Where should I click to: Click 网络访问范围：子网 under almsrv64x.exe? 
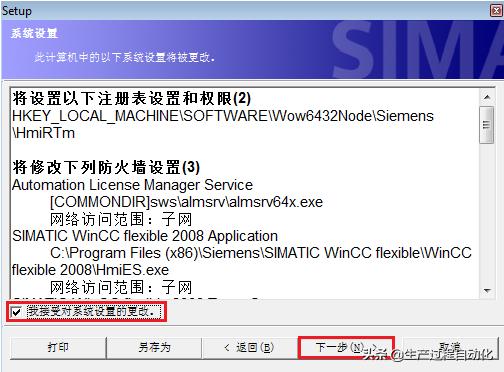pyautogui.click(x=121, y=219)
